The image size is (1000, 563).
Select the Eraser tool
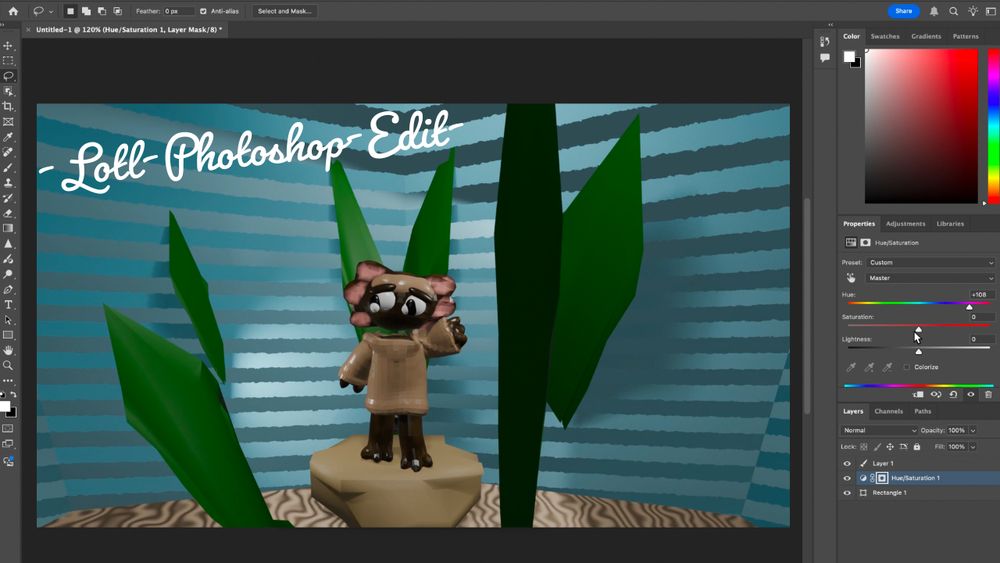8,214
